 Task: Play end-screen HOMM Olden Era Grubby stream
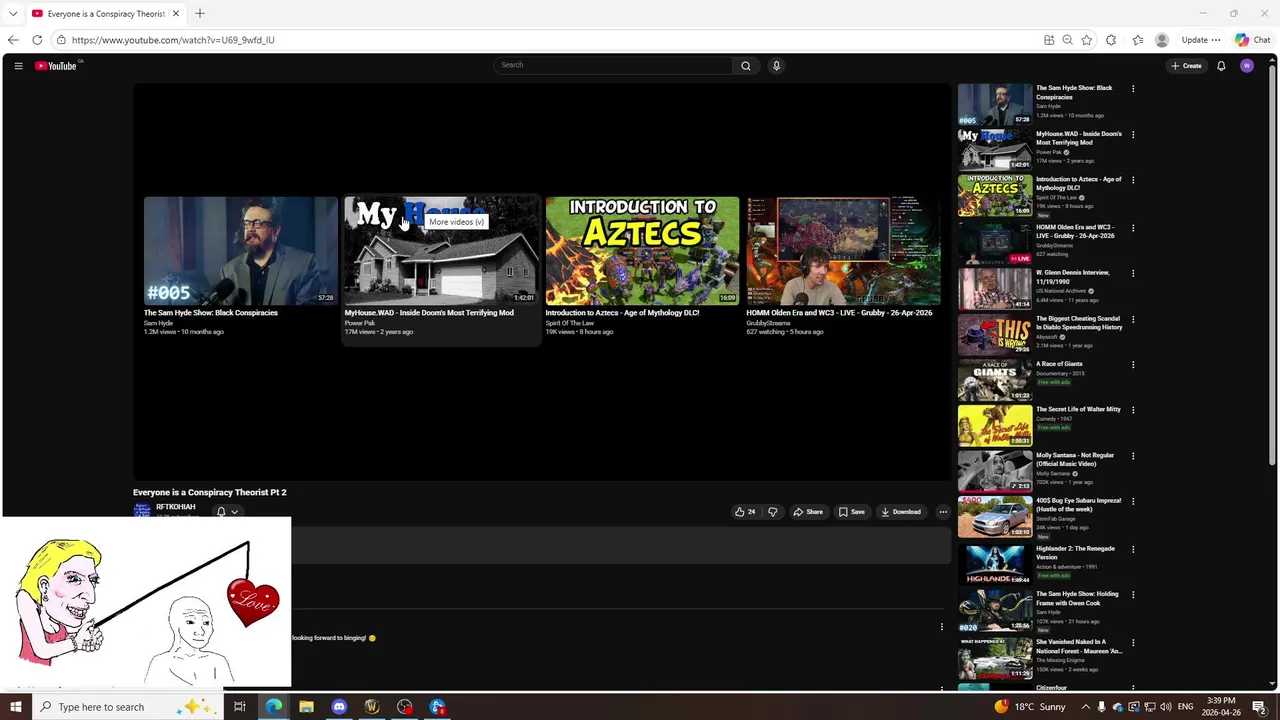[843, 251]
